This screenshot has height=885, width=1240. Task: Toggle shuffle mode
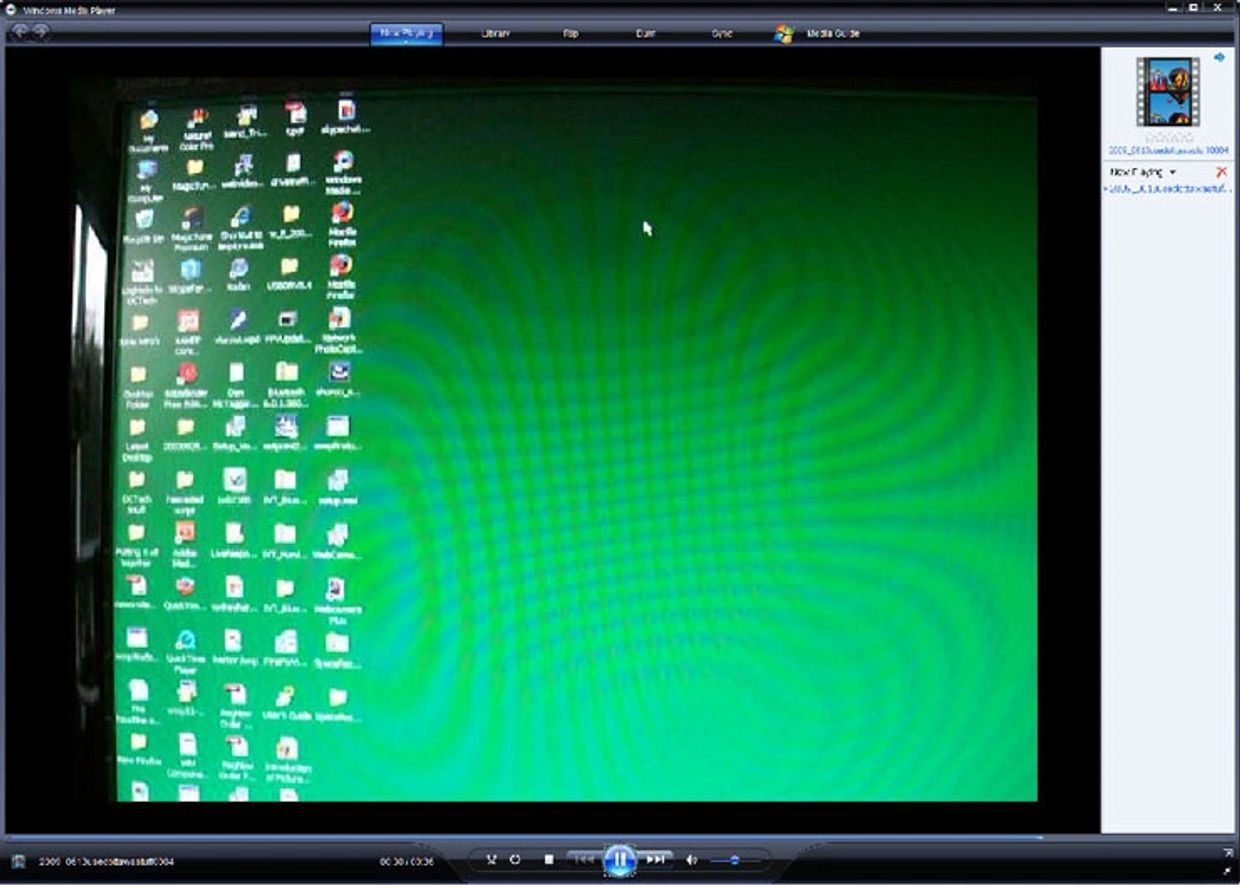point(491,860)
